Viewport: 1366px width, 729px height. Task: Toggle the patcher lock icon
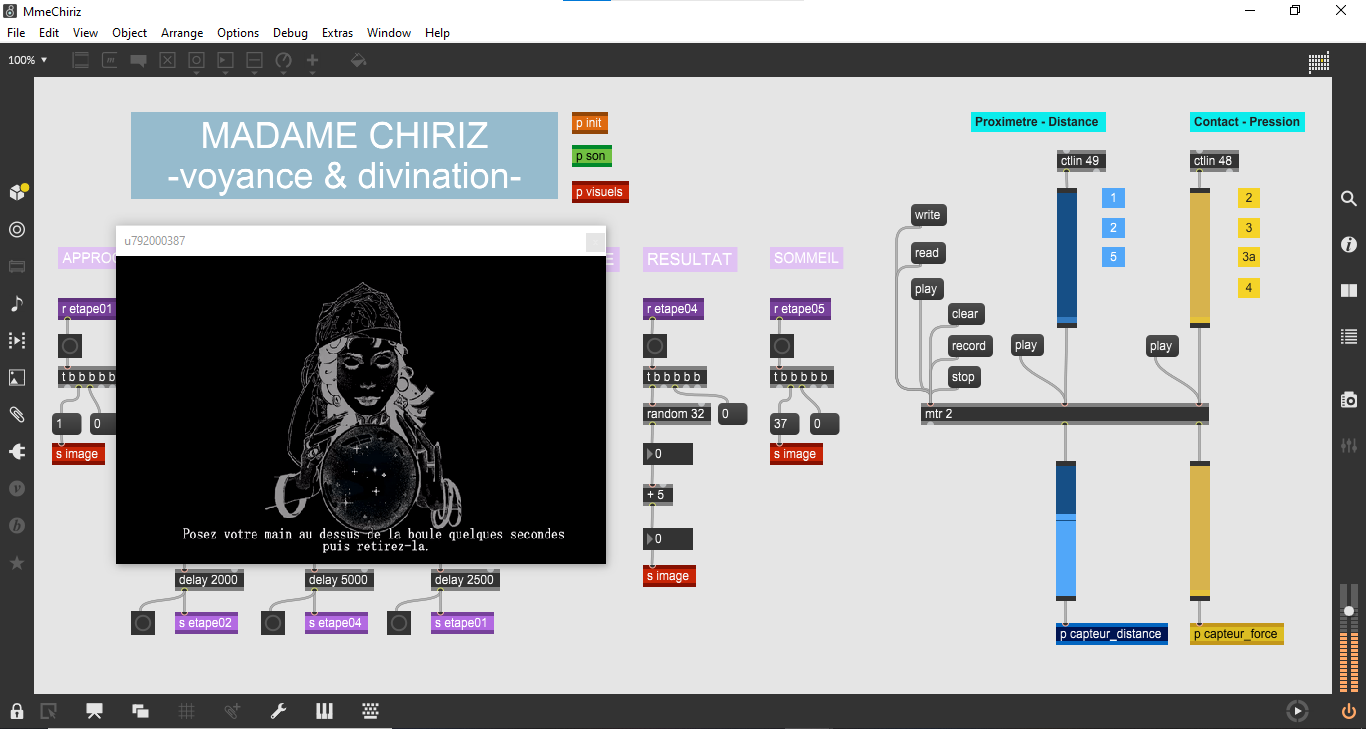point(17,711)
